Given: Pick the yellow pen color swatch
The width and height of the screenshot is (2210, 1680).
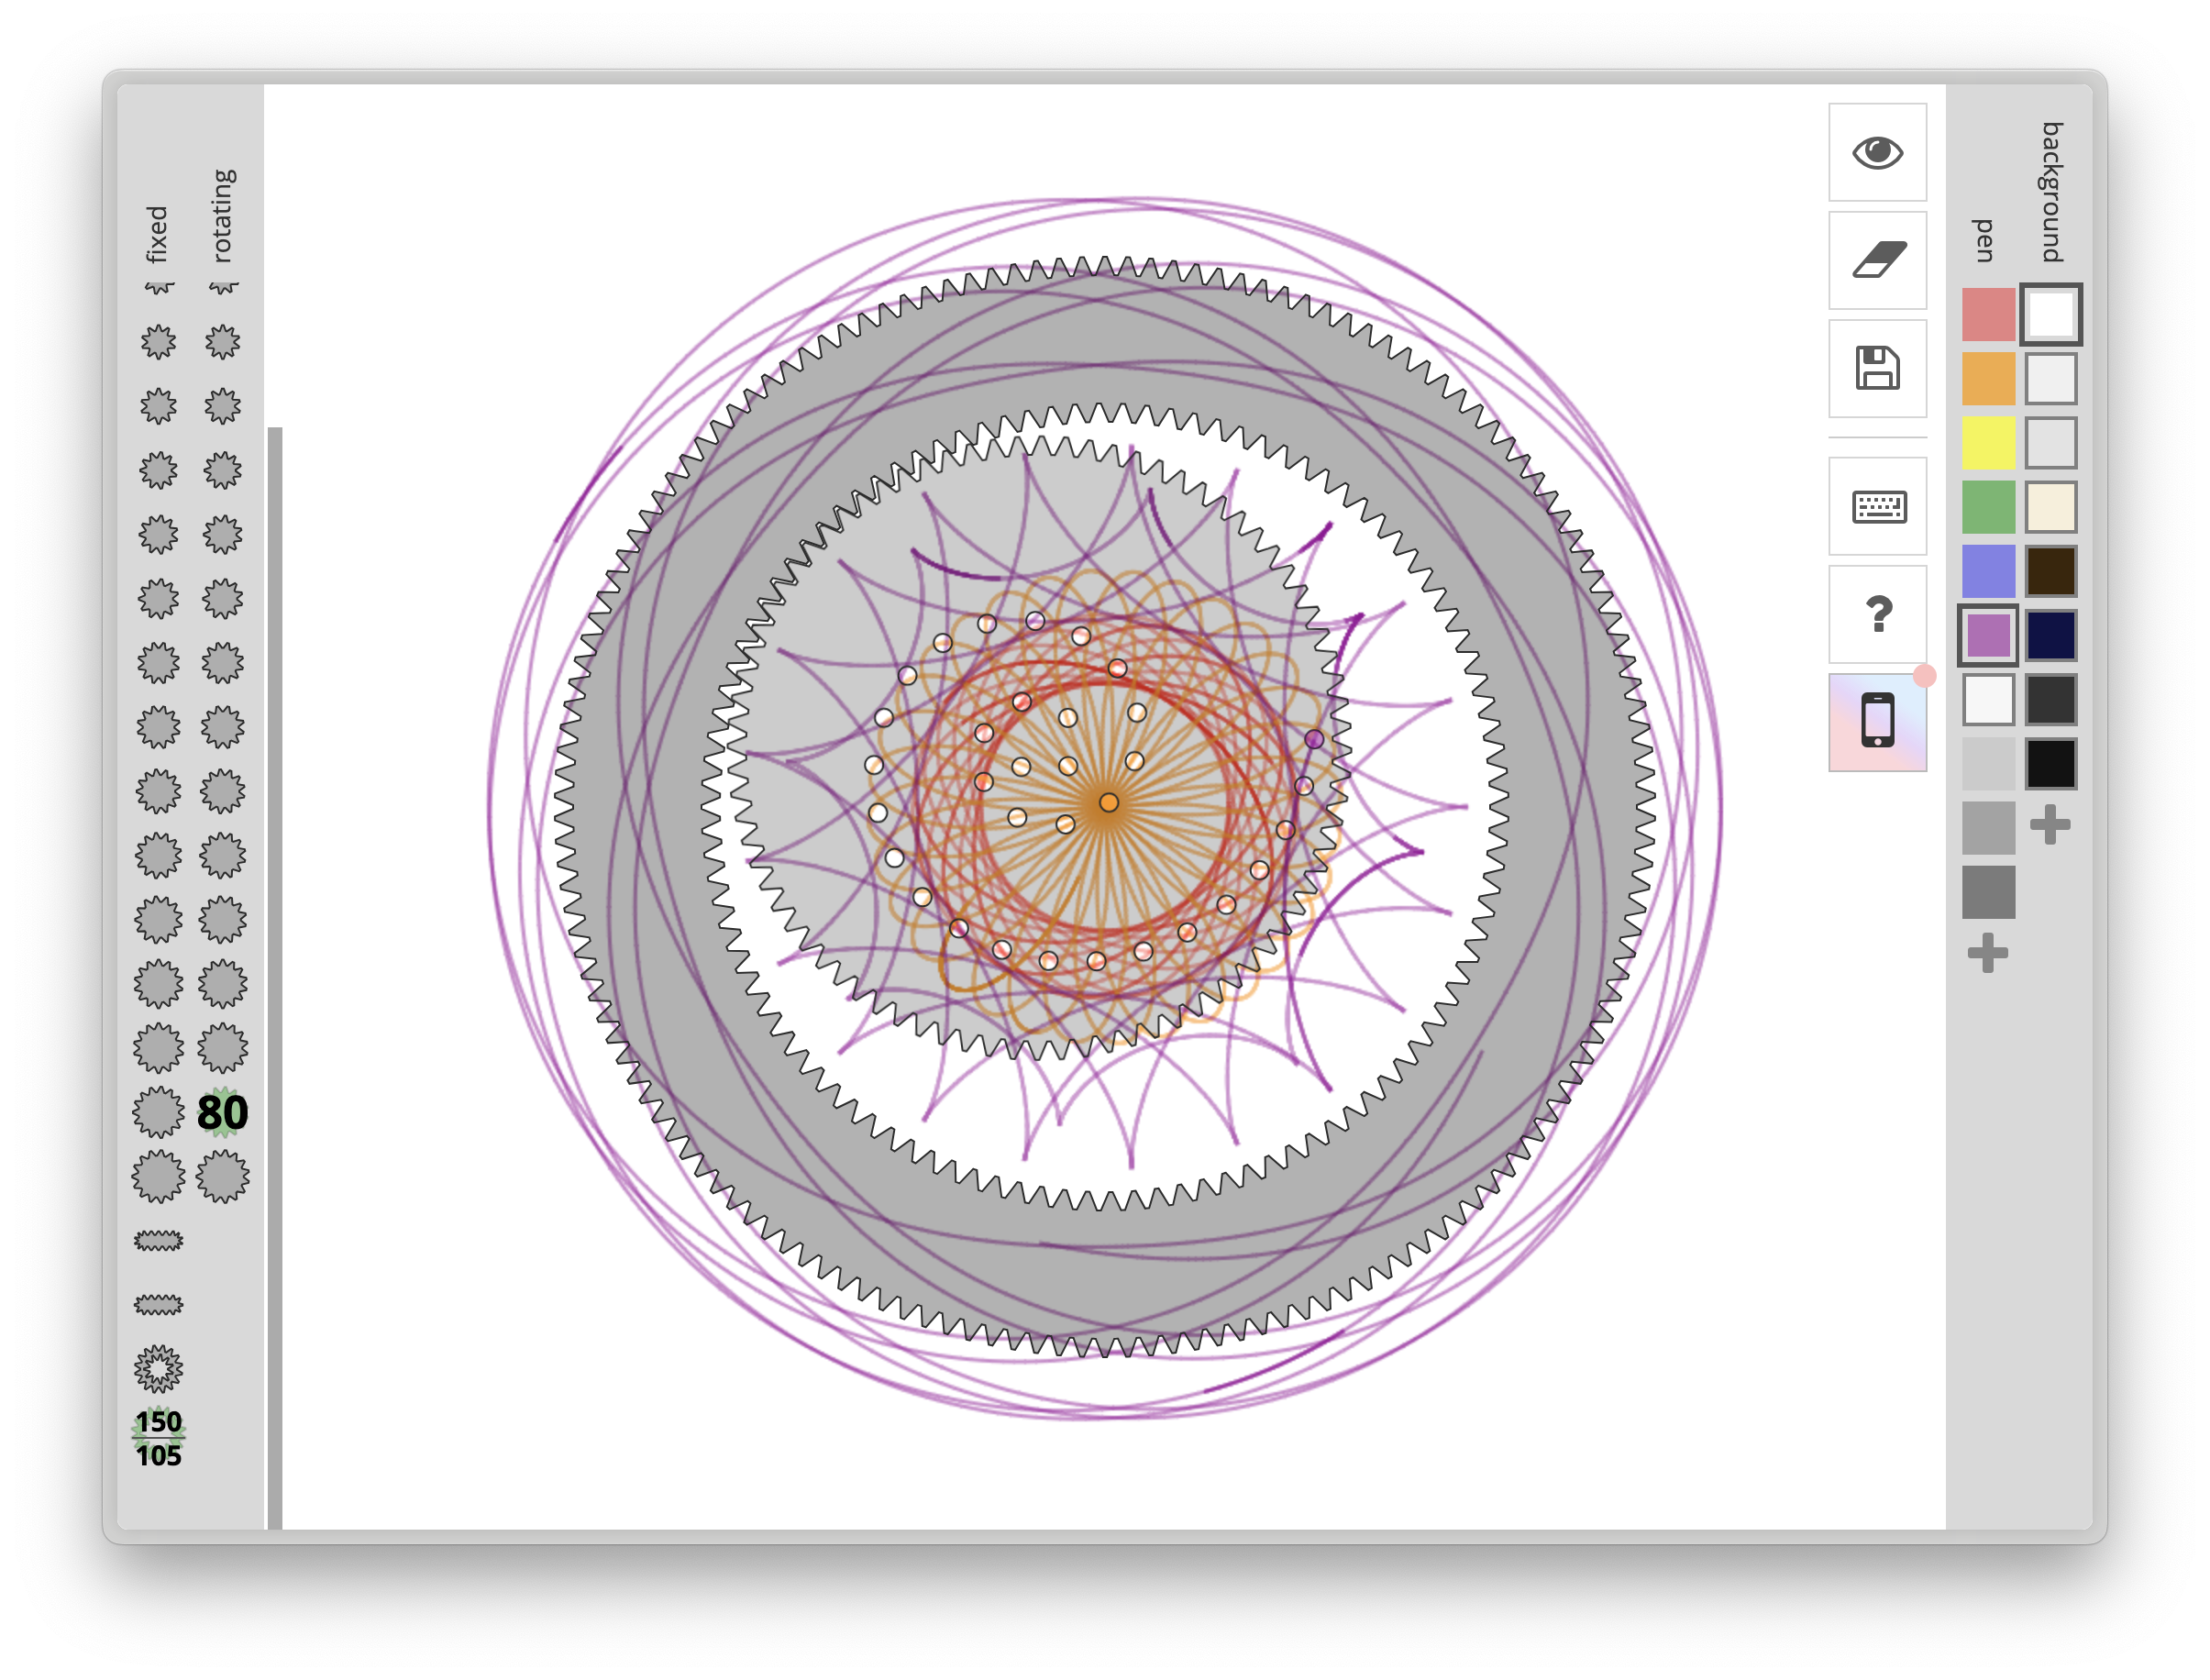Looking at the screenshot, I should [x=1987, y=443].
